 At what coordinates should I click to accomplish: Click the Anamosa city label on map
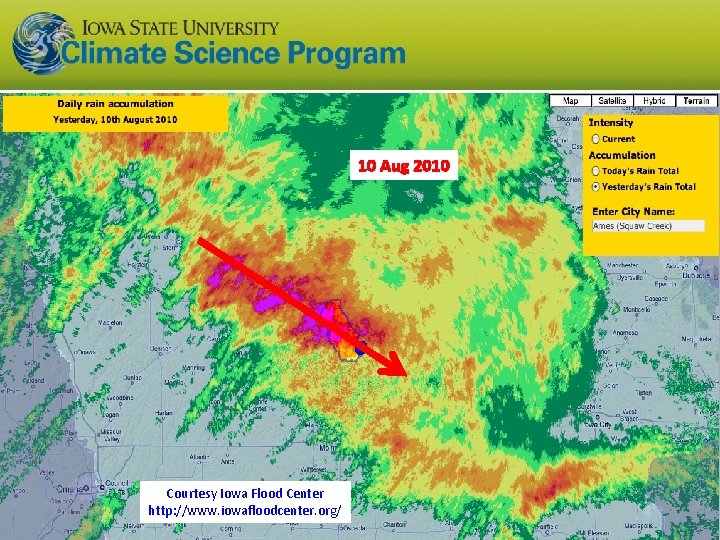point(625,332)
